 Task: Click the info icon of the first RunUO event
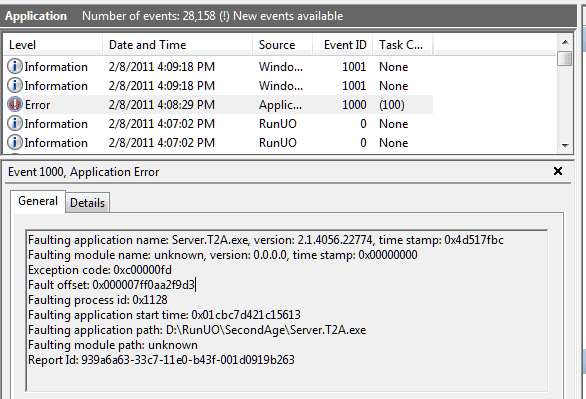coord(15,124)
